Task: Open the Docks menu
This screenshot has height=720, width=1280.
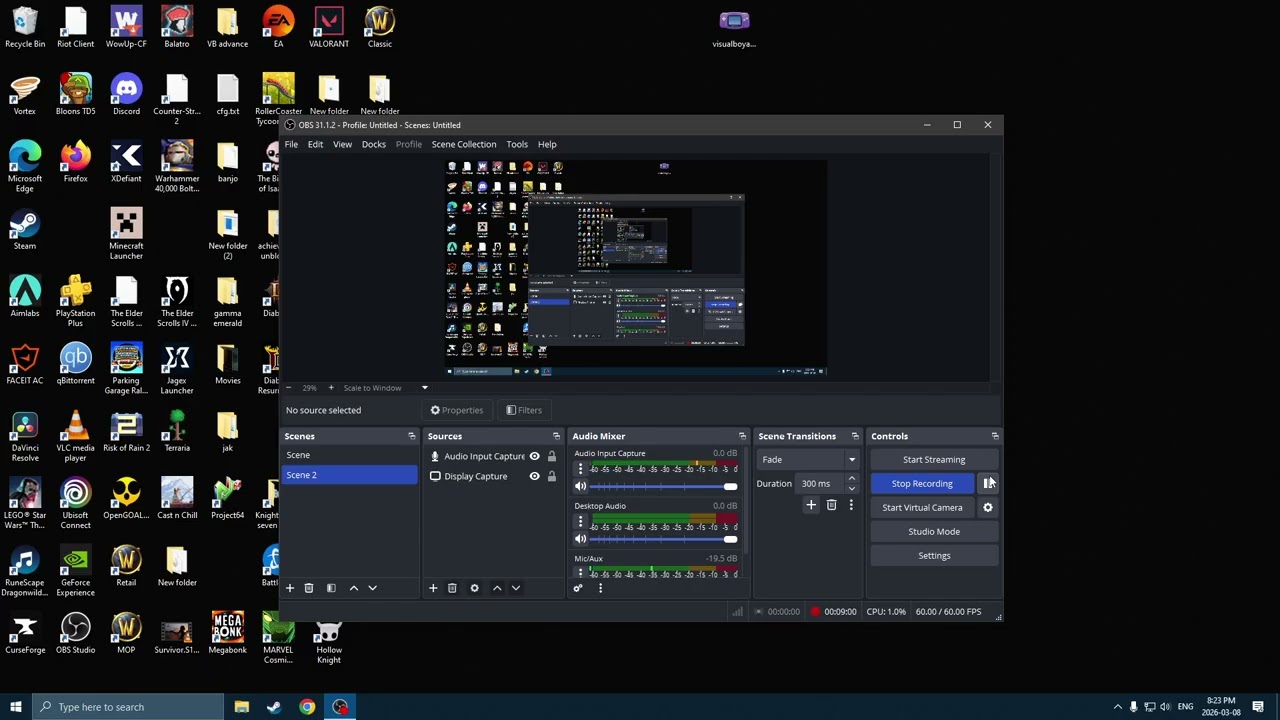Action: [x=374, y=145]
